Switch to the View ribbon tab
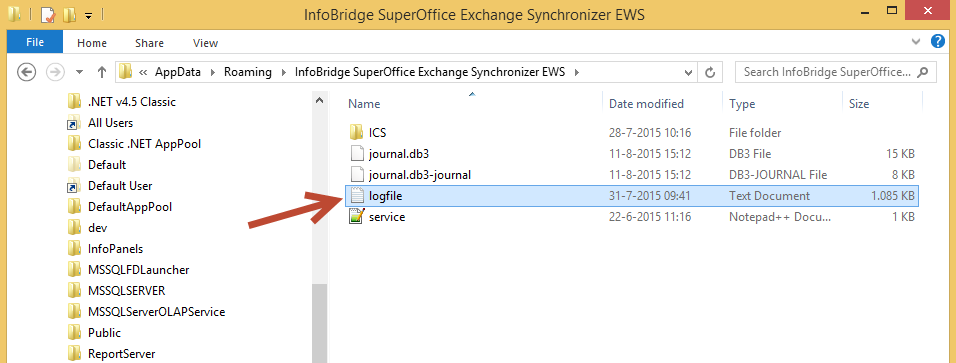Screen dimensions: 956x363 205,43
